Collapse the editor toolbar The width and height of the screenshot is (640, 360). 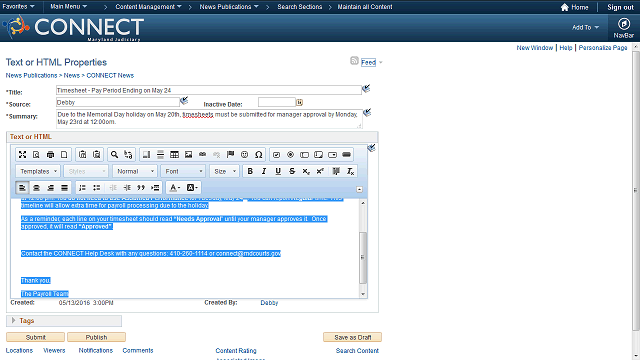(x=359, y=189)
